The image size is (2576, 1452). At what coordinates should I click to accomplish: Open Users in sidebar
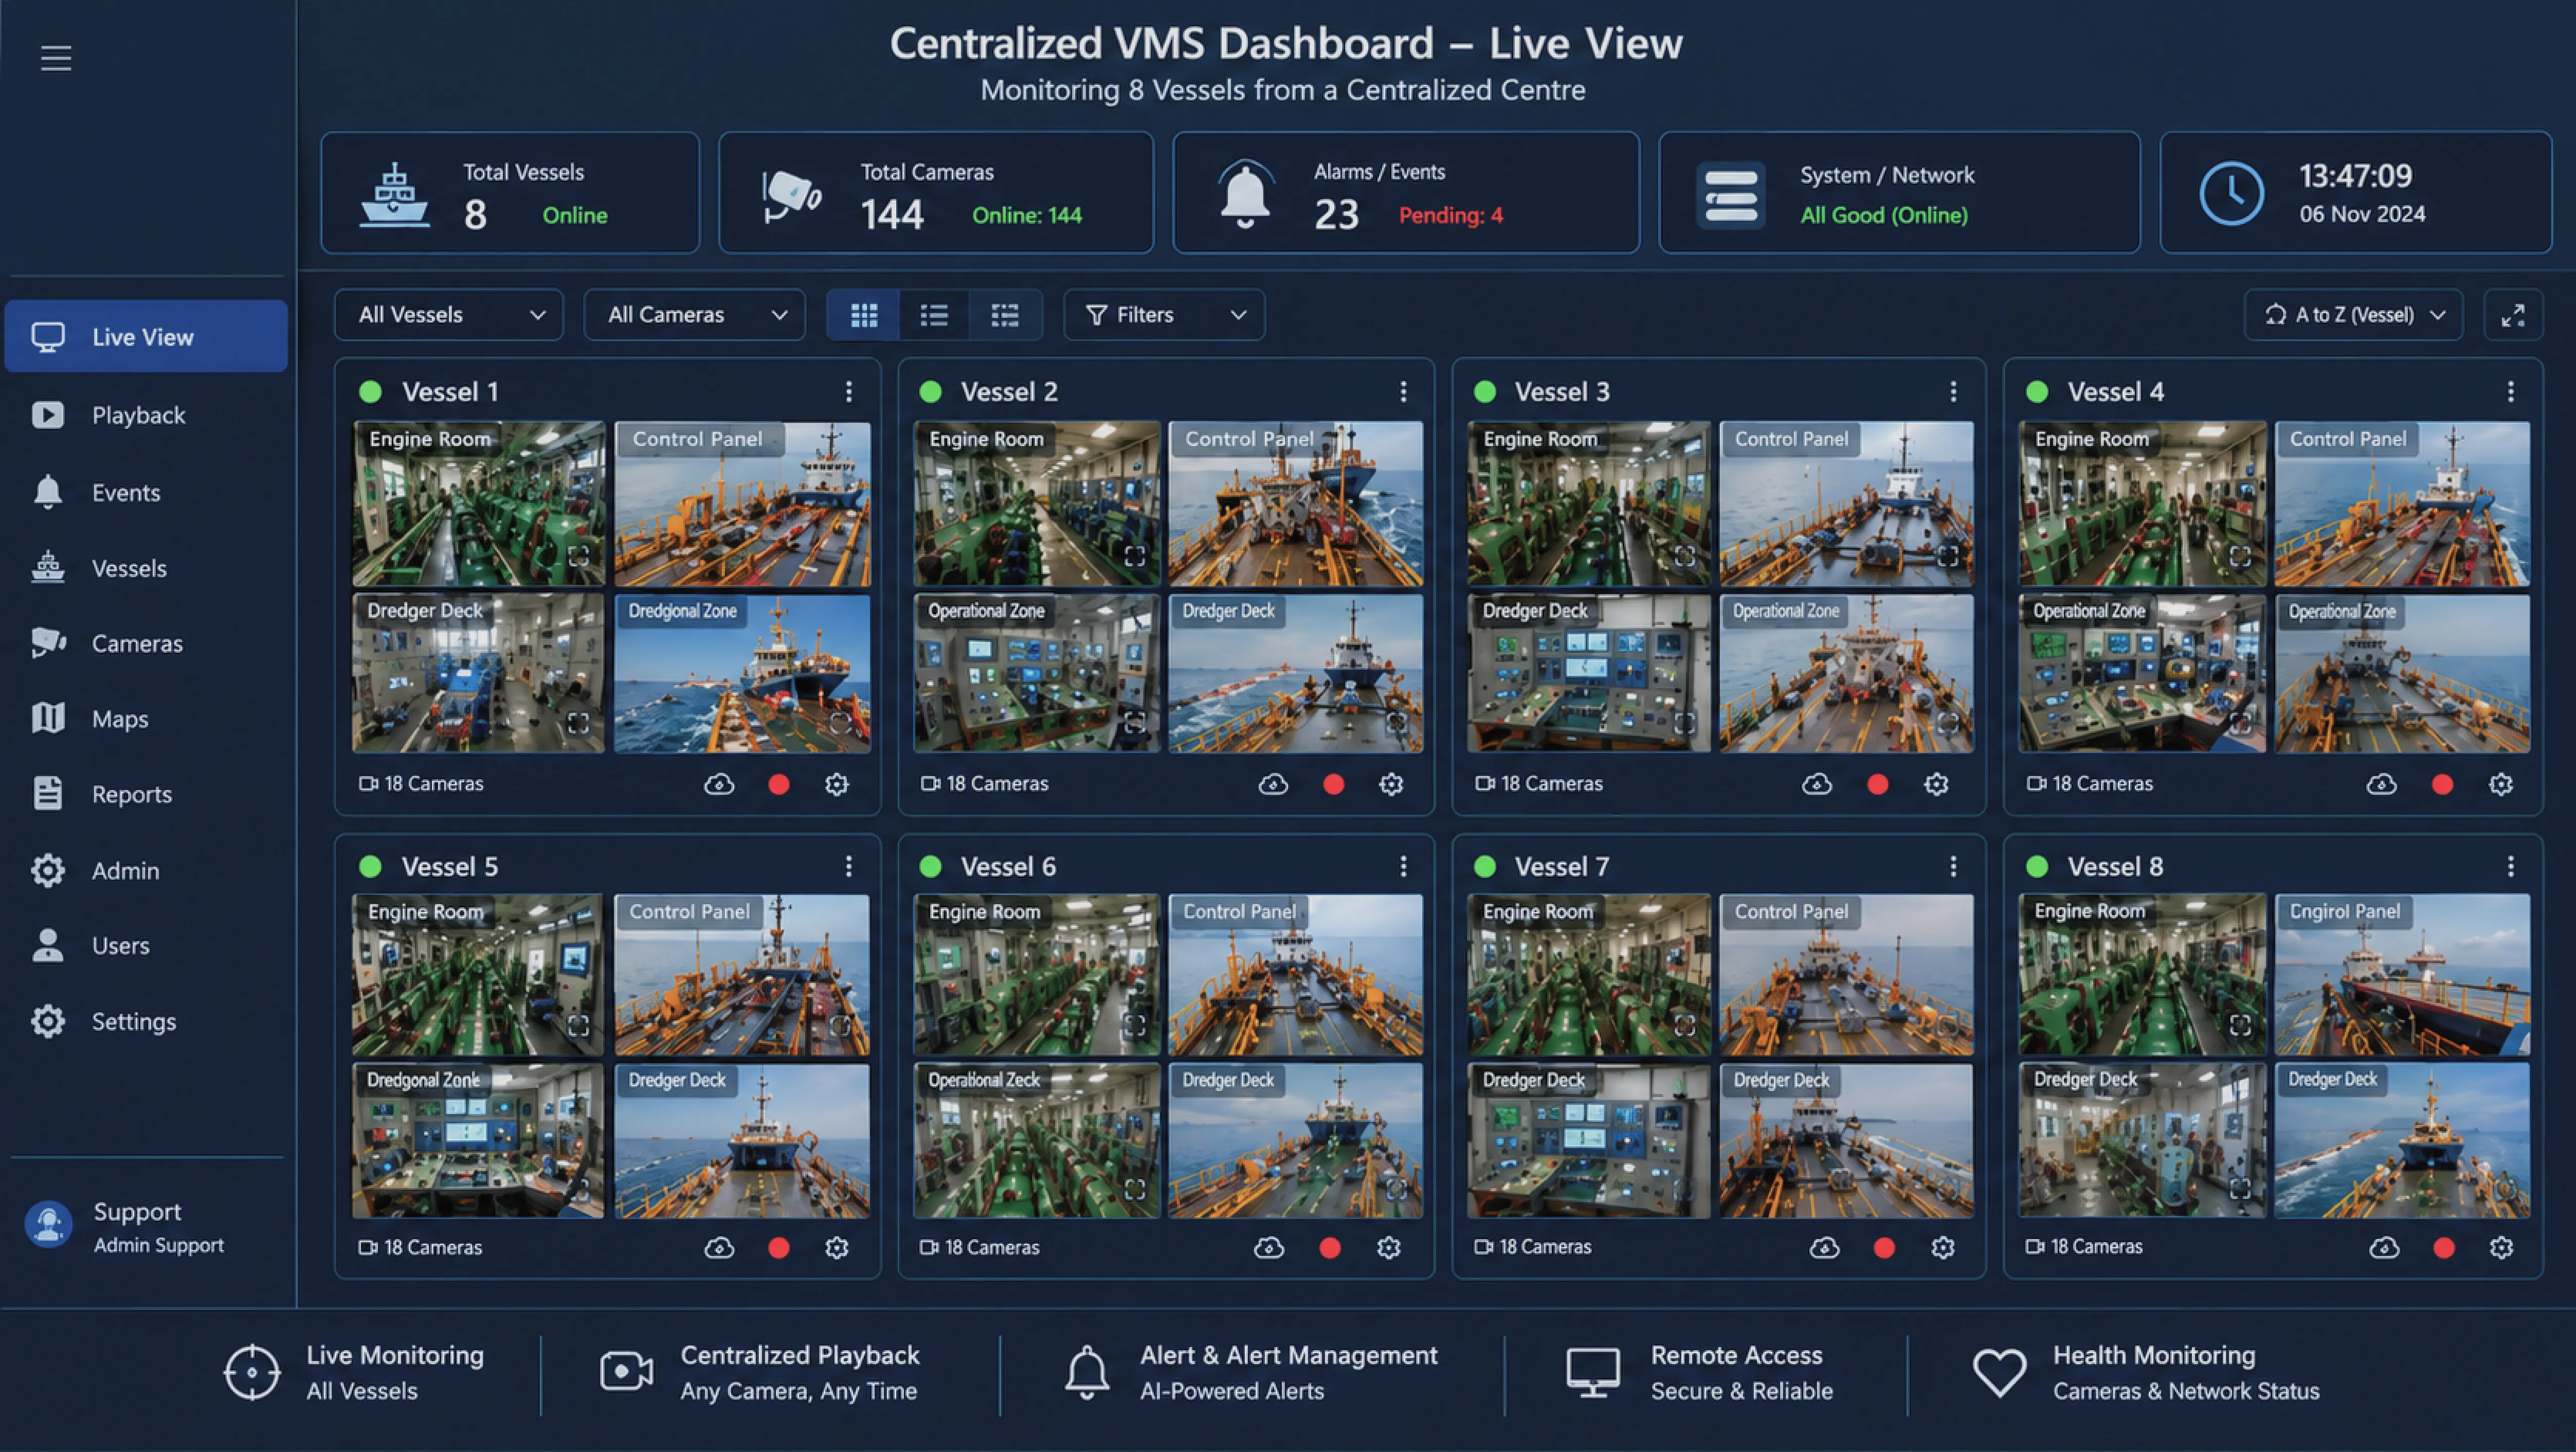tap(146, 945)
